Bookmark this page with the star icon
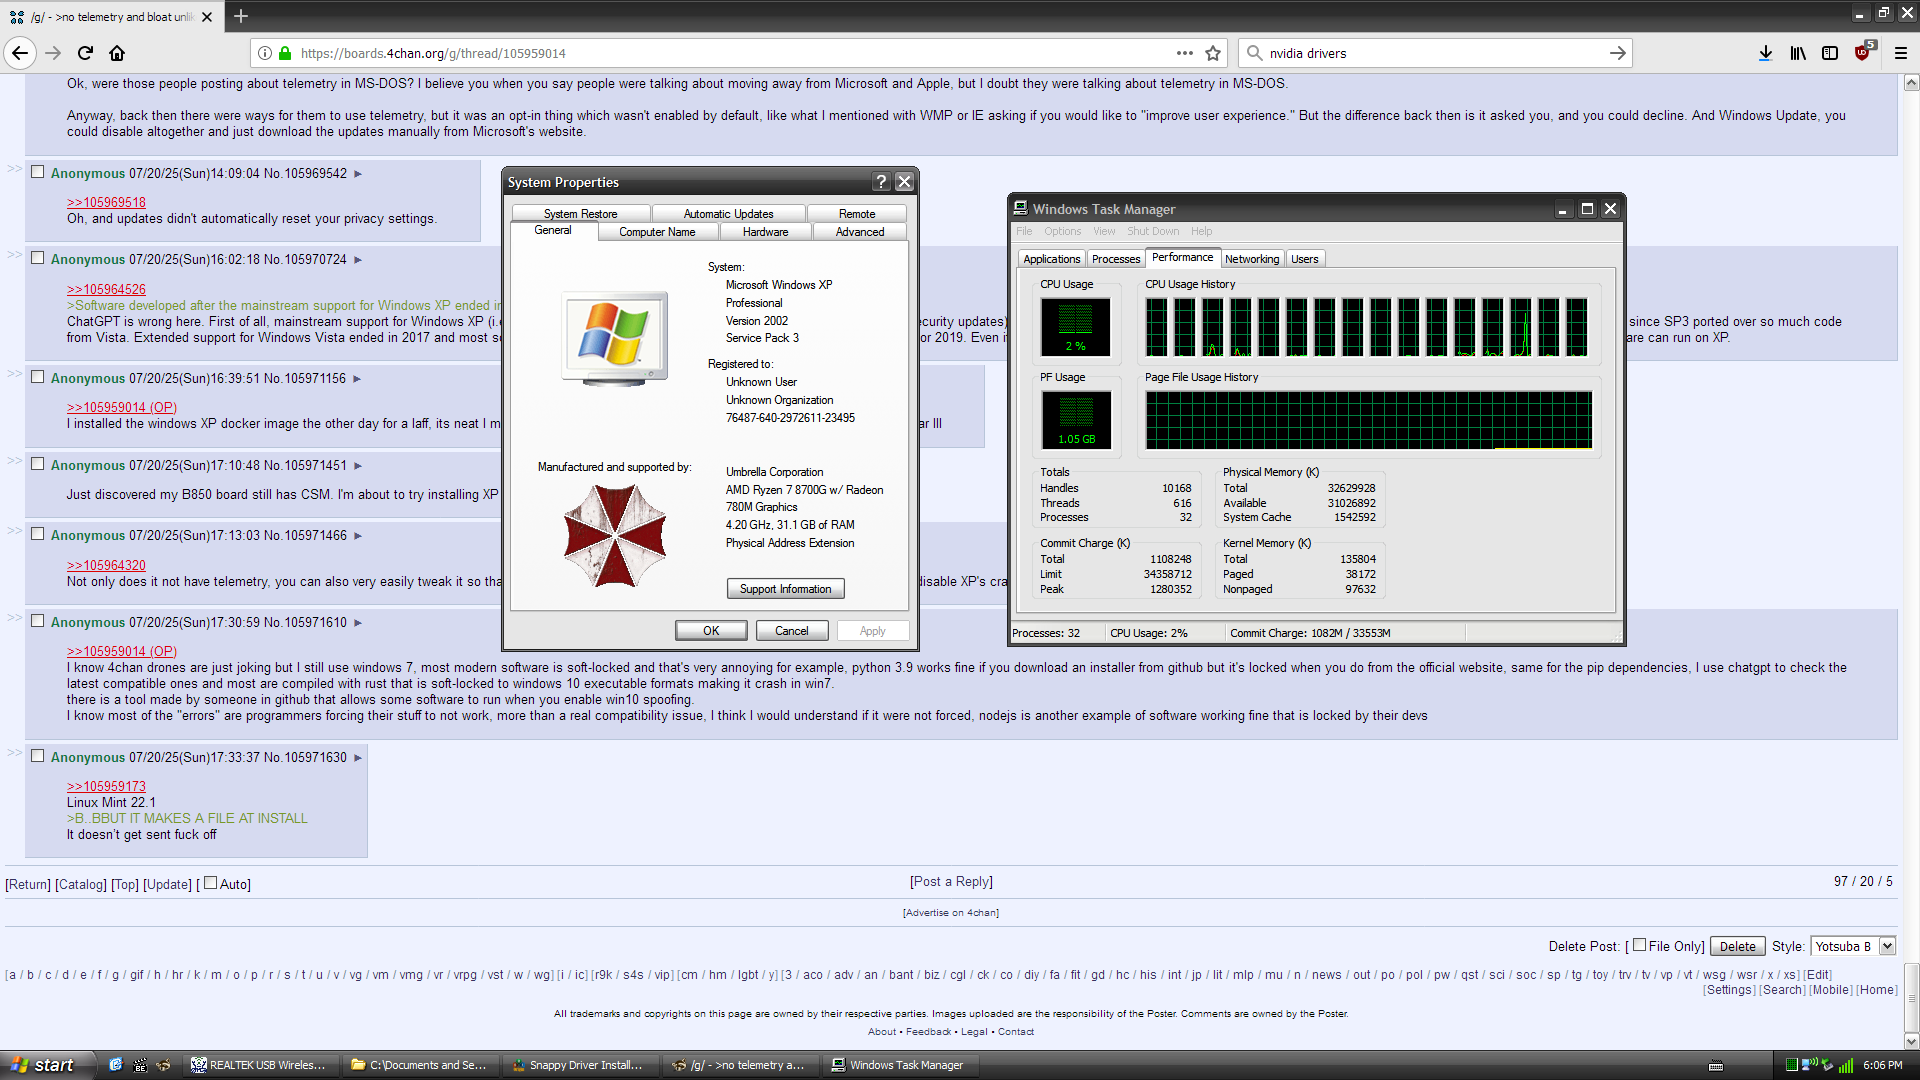The height and width of the screenshot is (1080, 1920). click(1213, 53)
